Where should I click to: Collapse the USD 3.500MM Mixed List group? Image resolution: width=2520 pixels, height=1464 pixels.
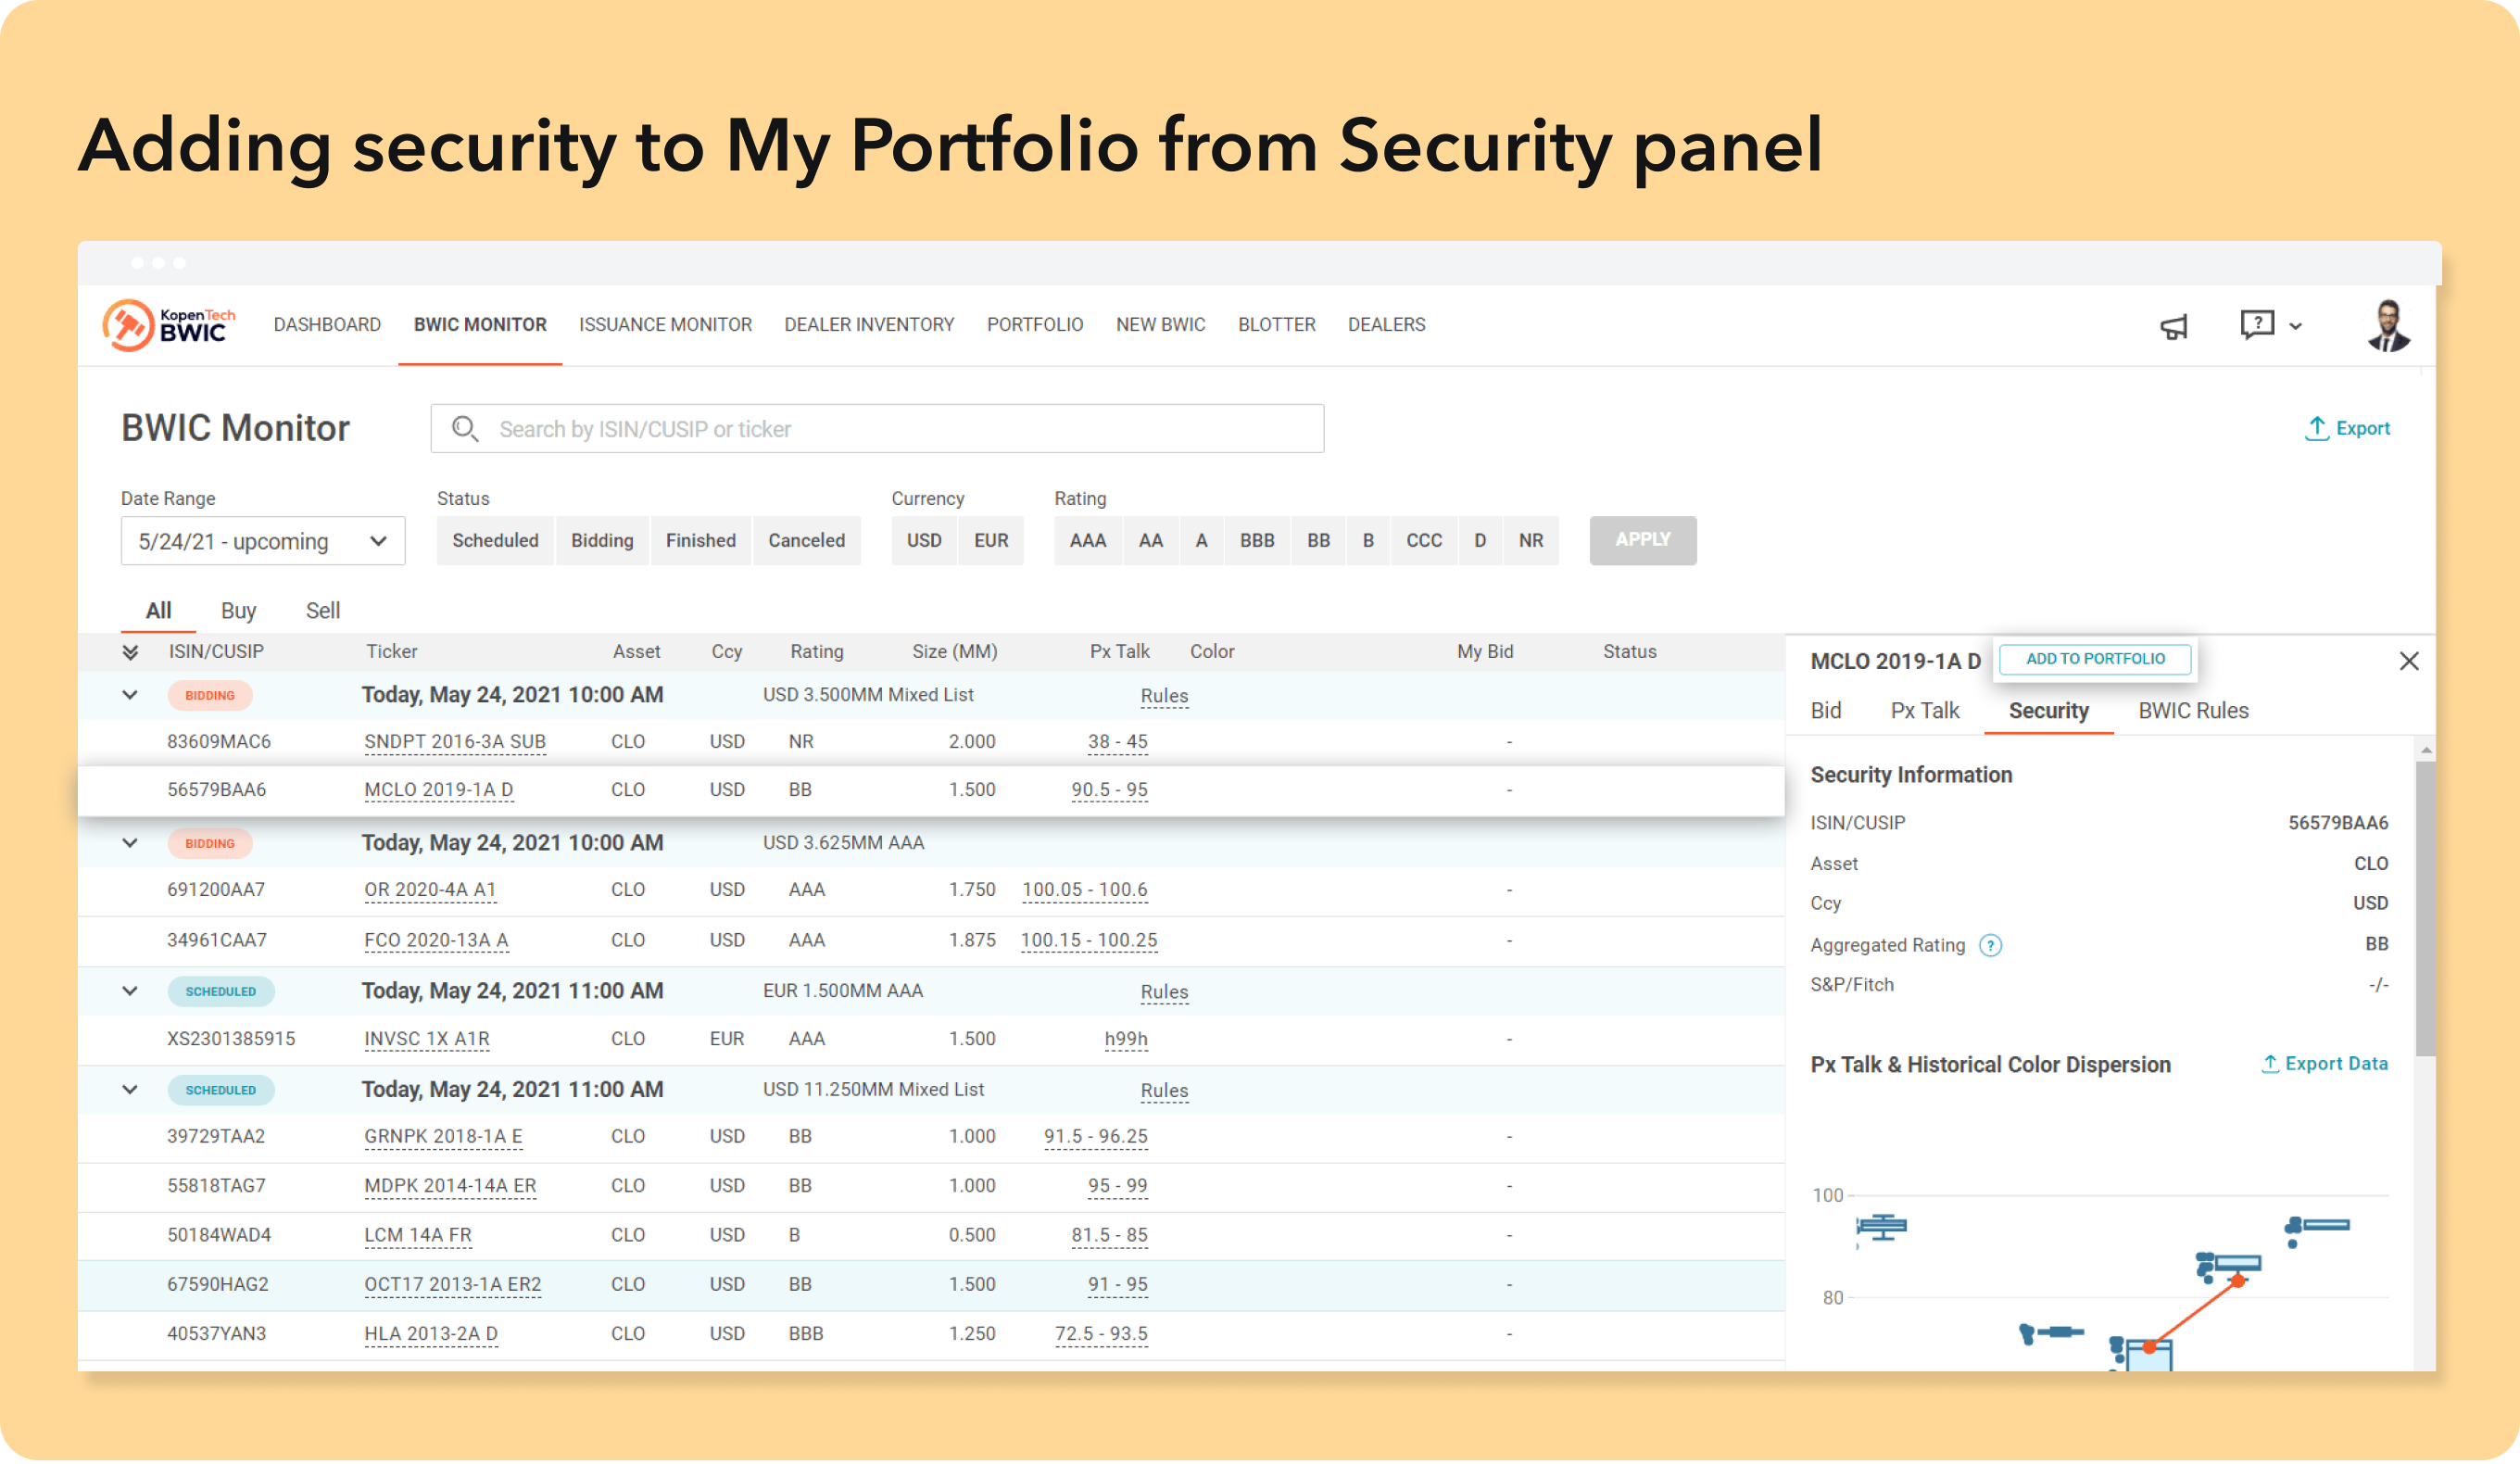pos(130,695)
